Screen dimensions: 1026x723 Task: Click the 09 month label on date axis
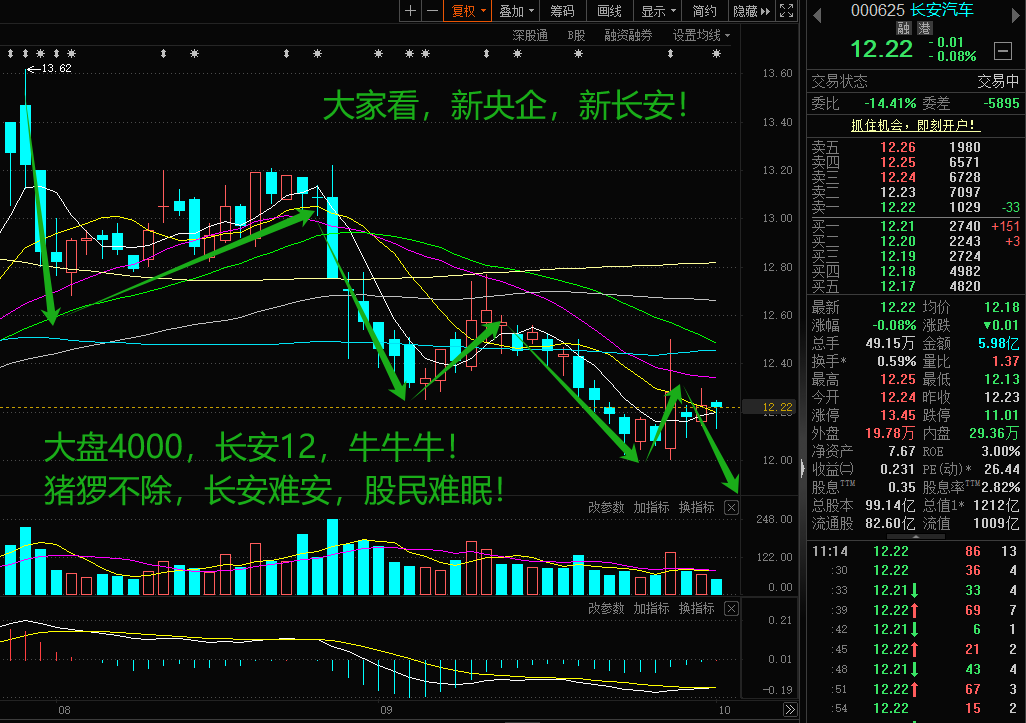pos(386,710)
